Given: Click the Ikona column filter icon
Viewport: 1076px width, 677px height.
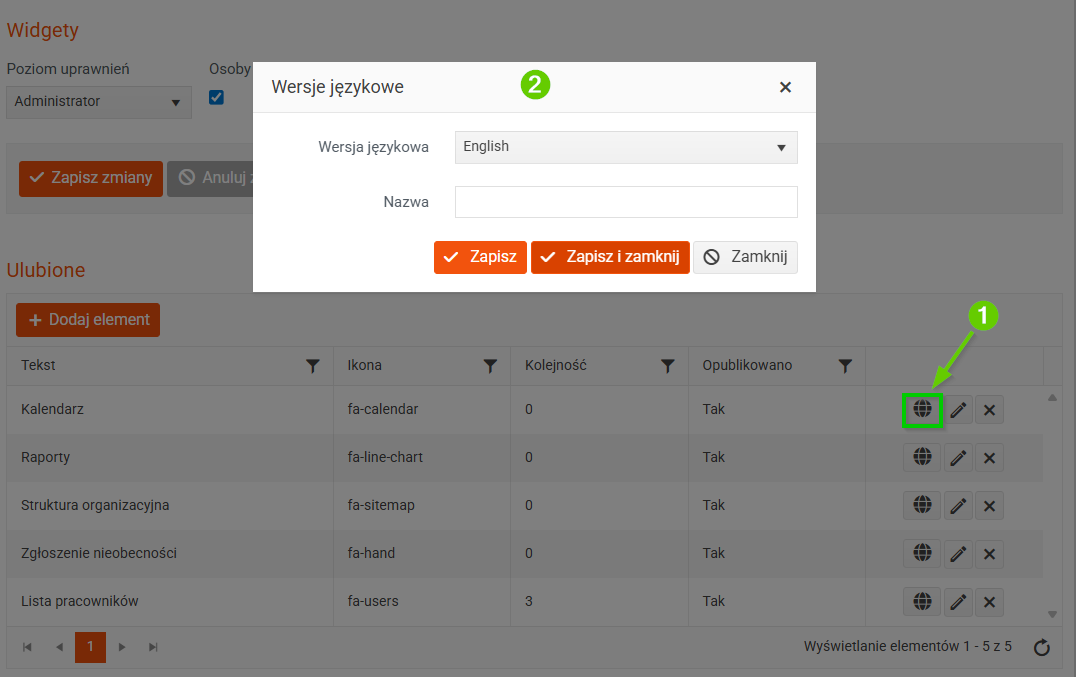Looking at the screenshot, I should (x=490, y=366).
